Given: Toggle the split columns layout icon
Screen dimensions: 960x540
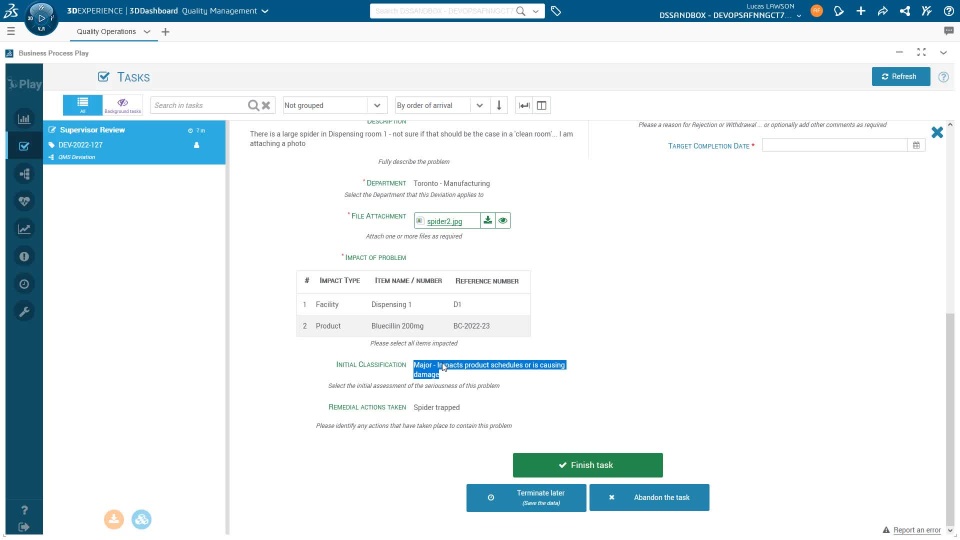Looking at the screenshot, I should tap(542, 105).
